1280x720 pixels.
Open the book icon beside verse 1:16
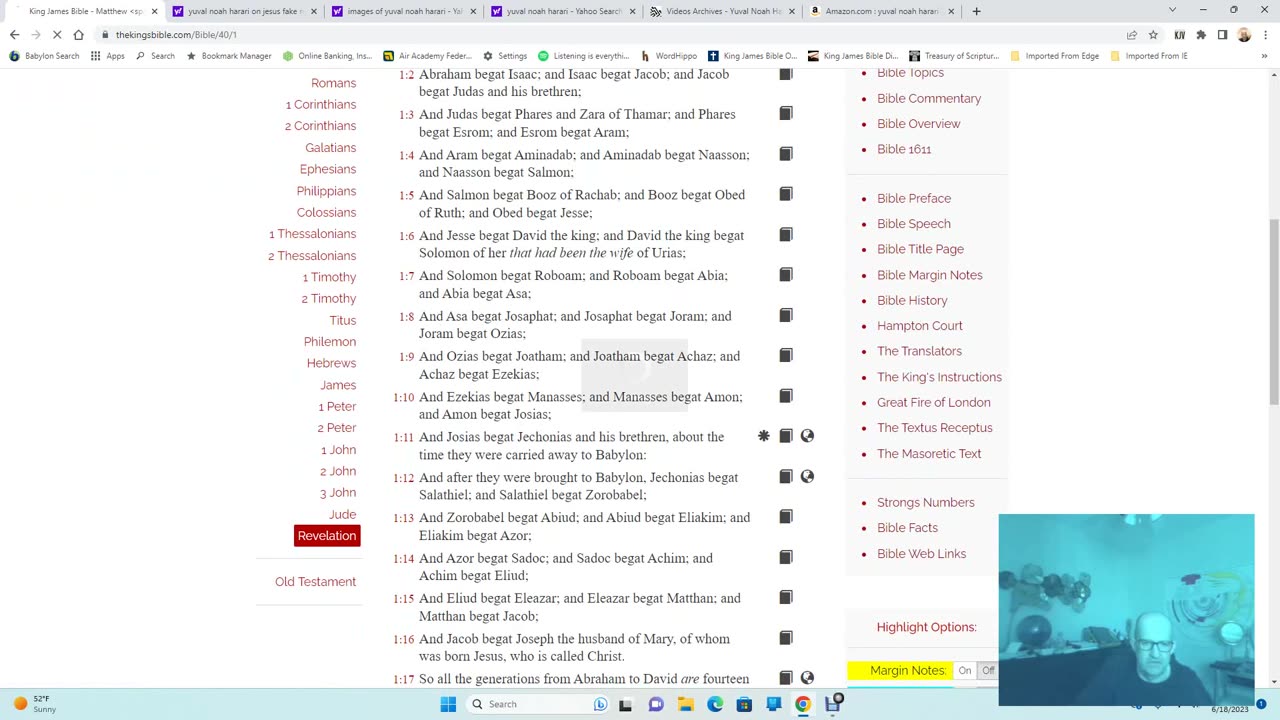click(x=786, y=638)
